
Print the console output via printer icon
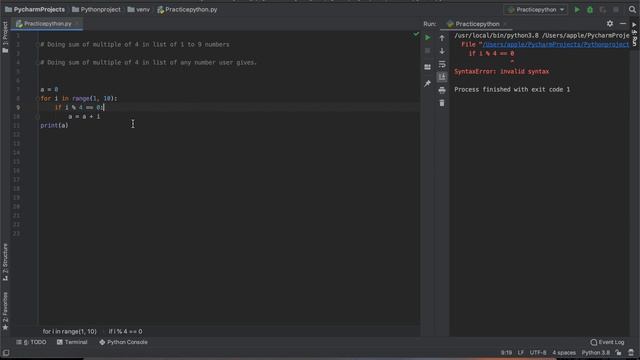pos(442,90)
